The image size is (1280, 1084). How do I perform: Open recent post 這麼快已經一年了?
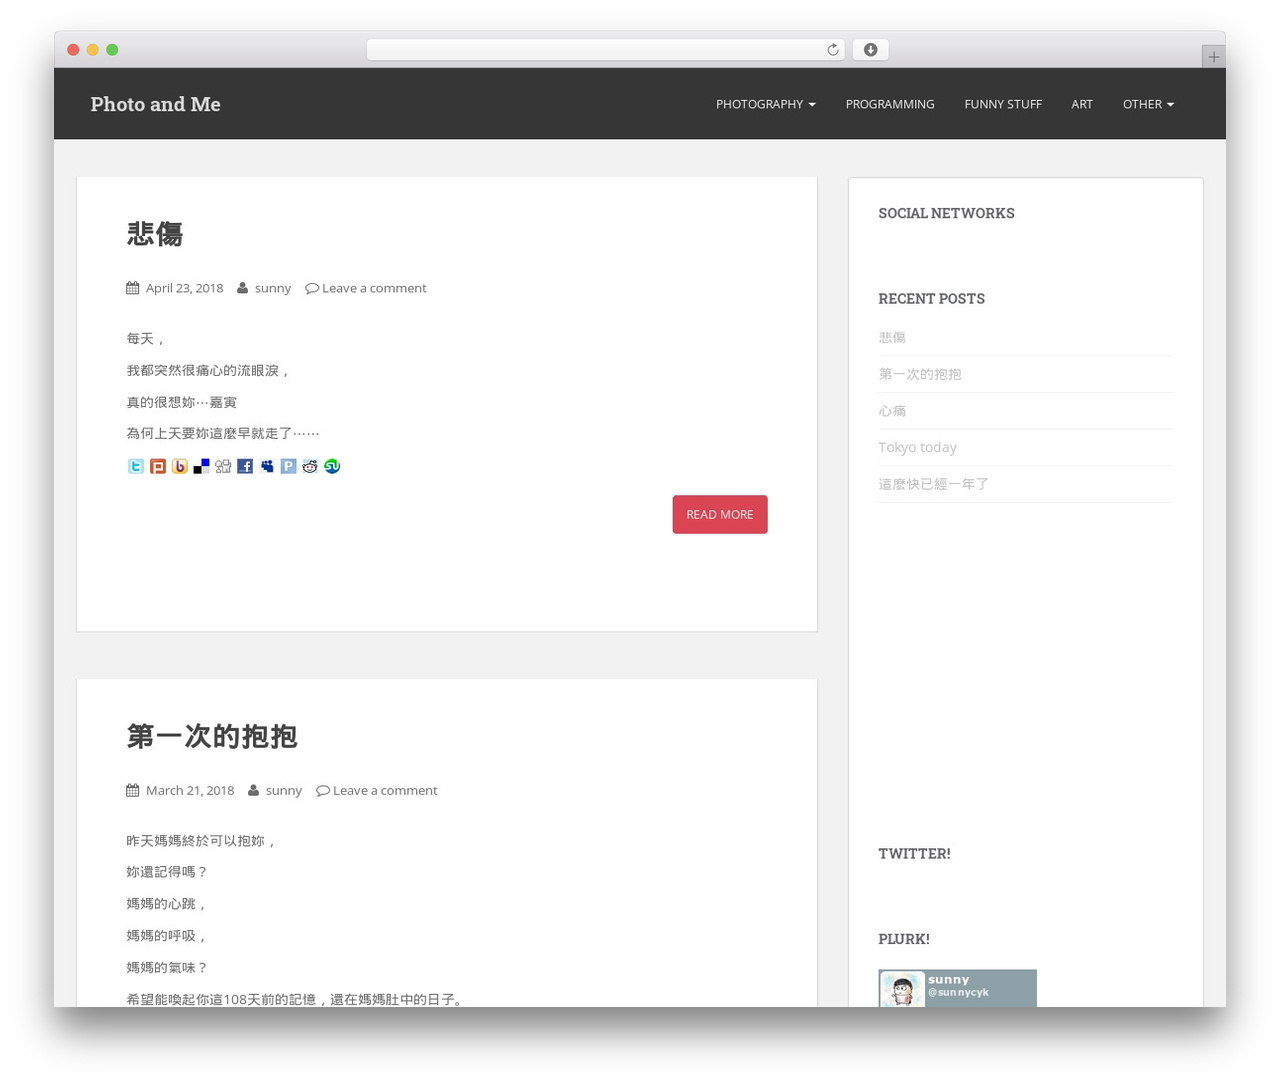click(x=934, y=484)
